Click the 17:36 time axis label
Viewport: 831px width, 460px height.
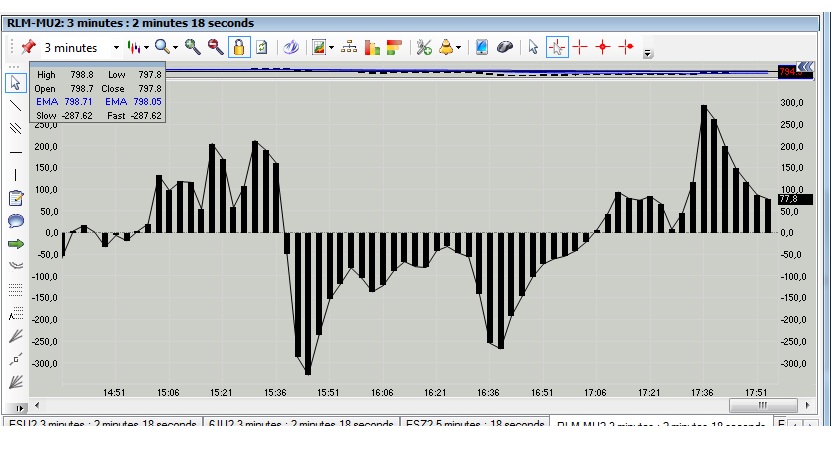702,393
